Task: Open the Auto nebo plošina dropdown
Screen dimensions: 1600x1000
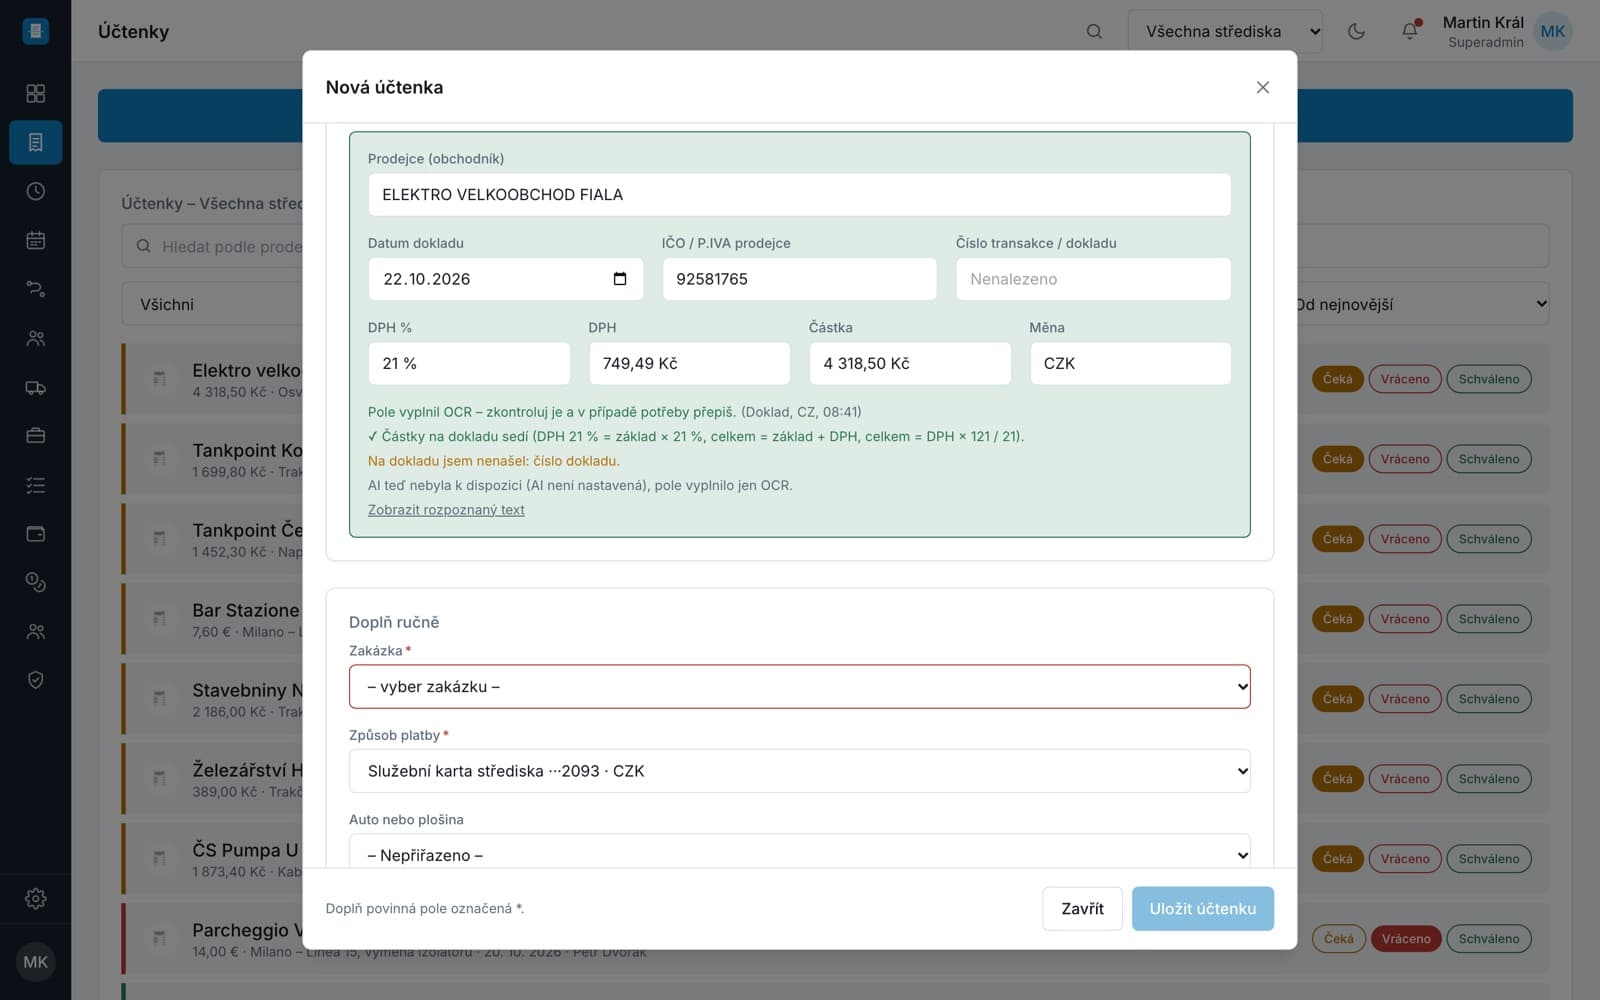Action: click(800, 851)
